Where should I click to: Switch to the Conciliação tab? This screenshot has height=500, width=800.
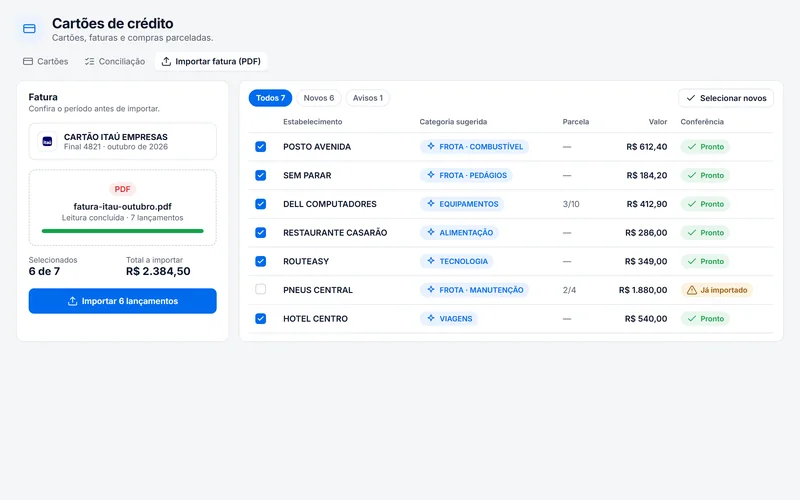click(115, 61)
